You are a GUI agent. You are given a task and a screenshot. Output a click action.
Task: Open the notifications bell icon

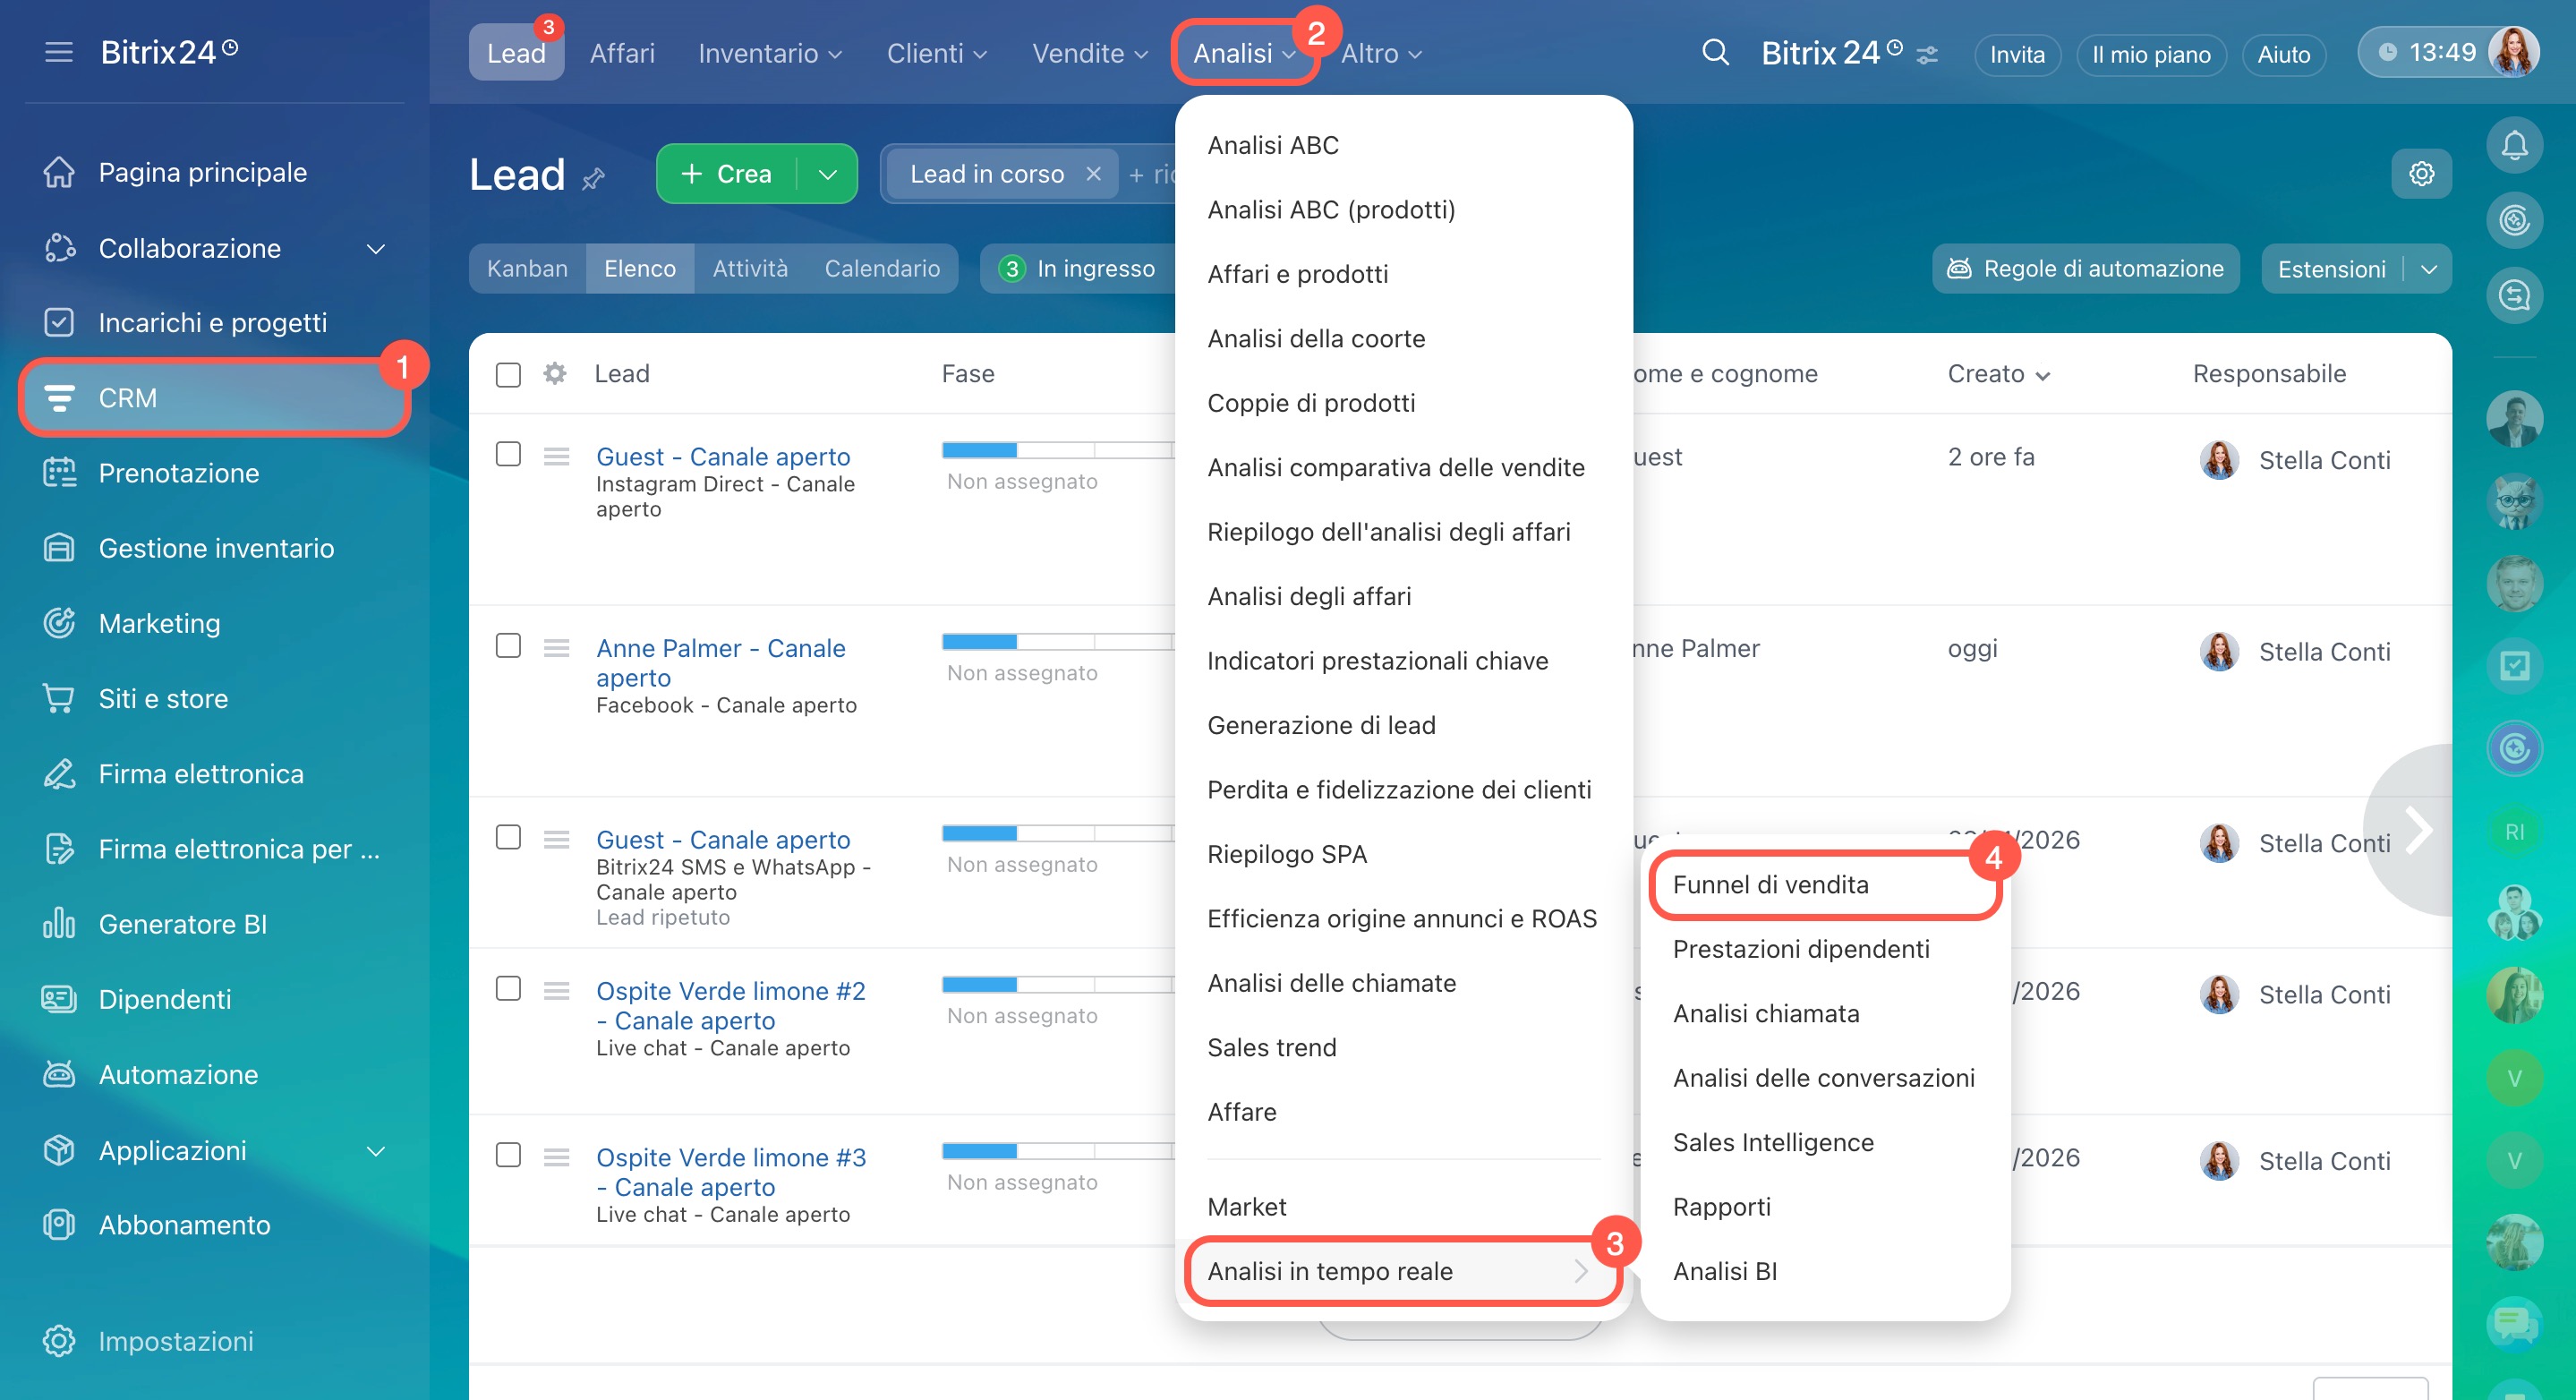2514,146
